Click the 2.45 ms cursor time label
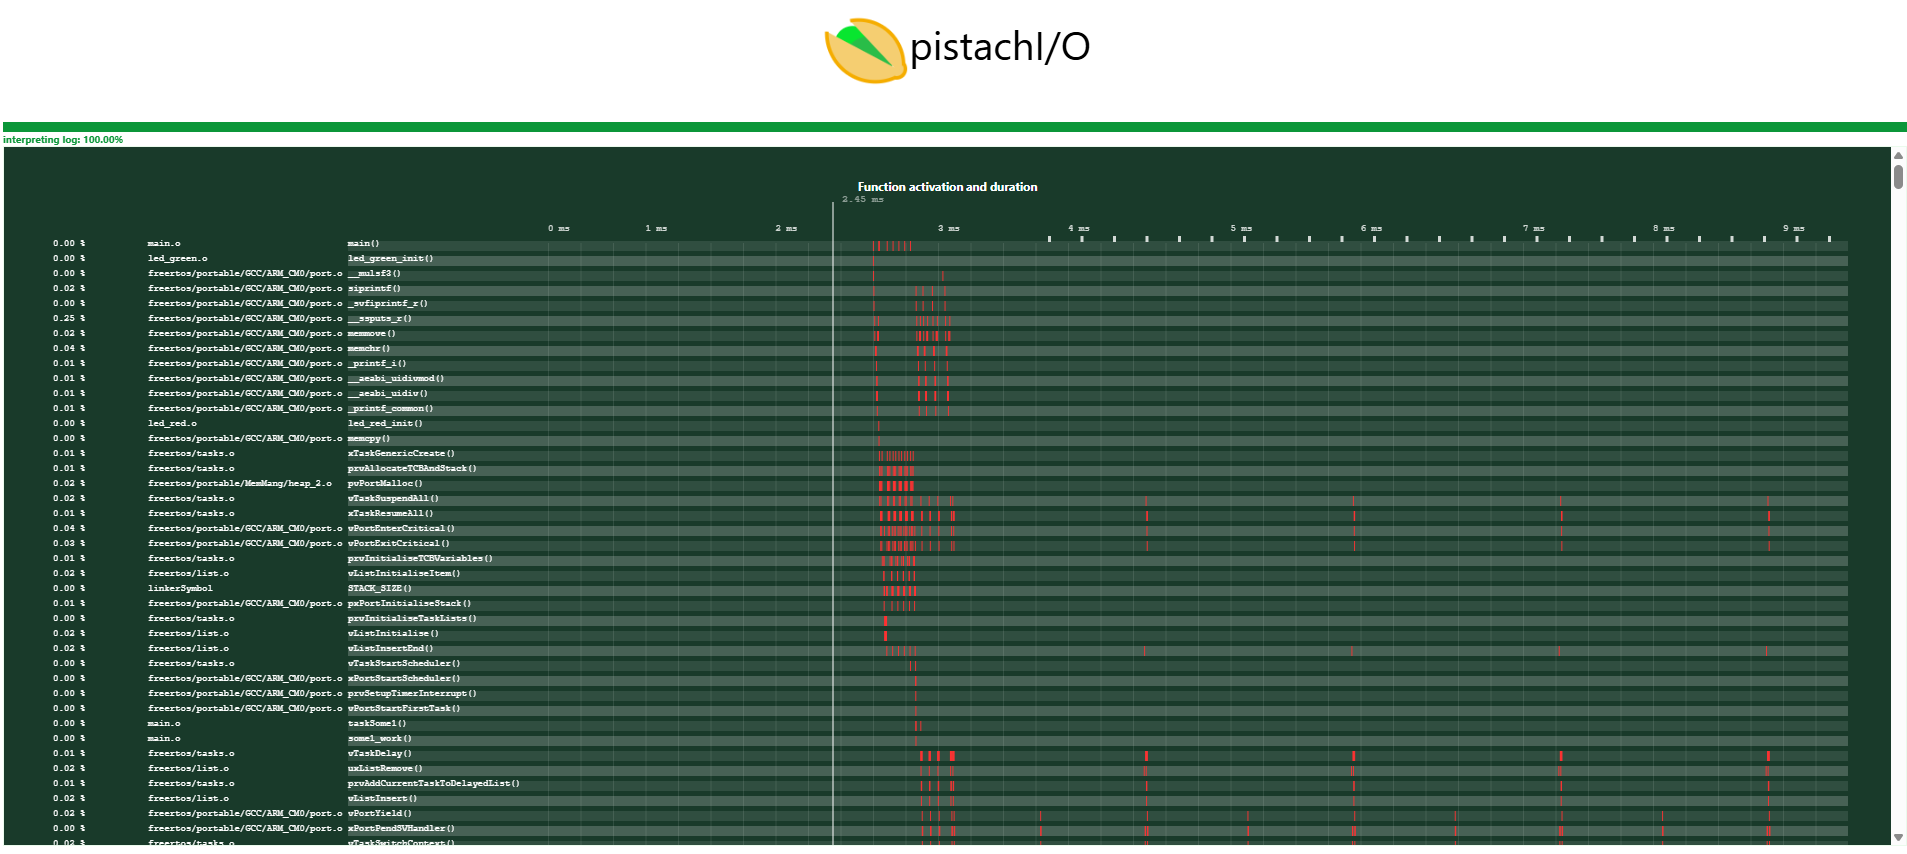The width and height of the screenshot is (1907, 854). (862, 200)
